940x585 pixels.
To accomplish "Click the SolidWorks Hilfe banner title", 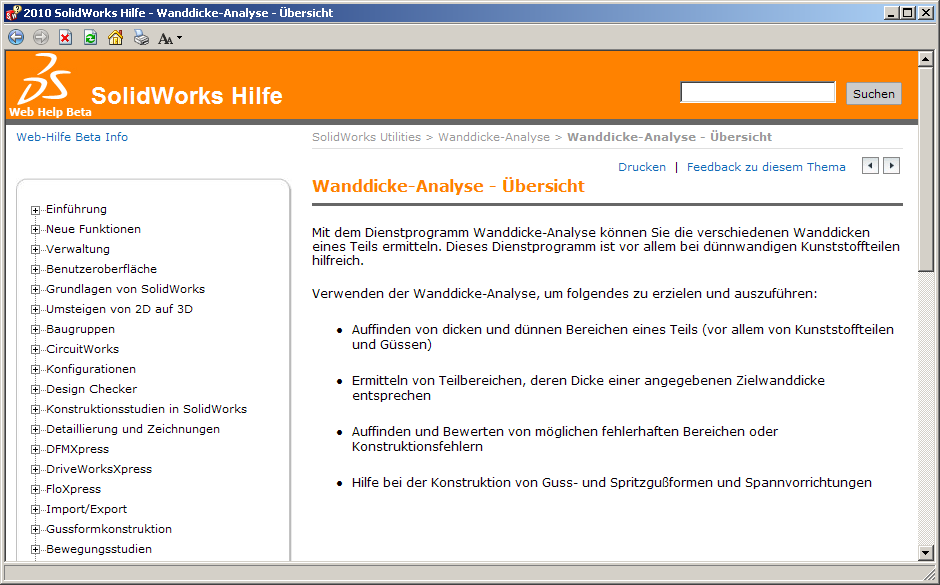I will [186, 95].
